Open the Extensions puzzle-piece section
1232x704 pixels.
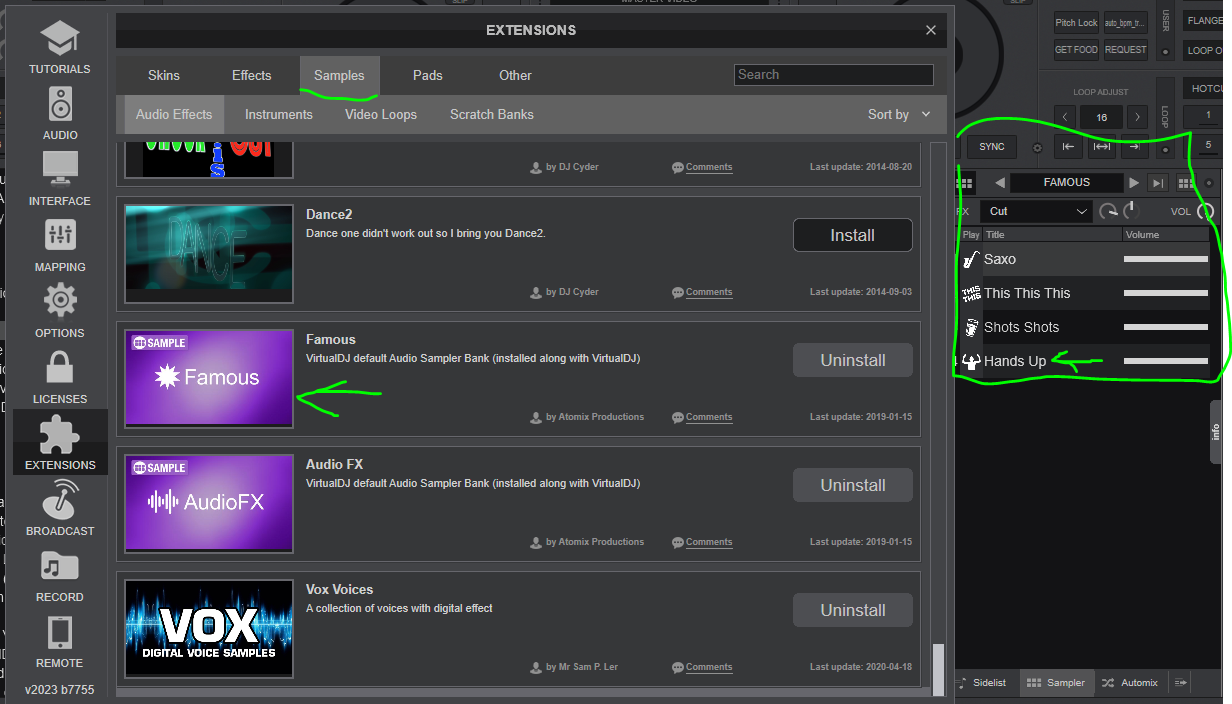tap(60, 442)
